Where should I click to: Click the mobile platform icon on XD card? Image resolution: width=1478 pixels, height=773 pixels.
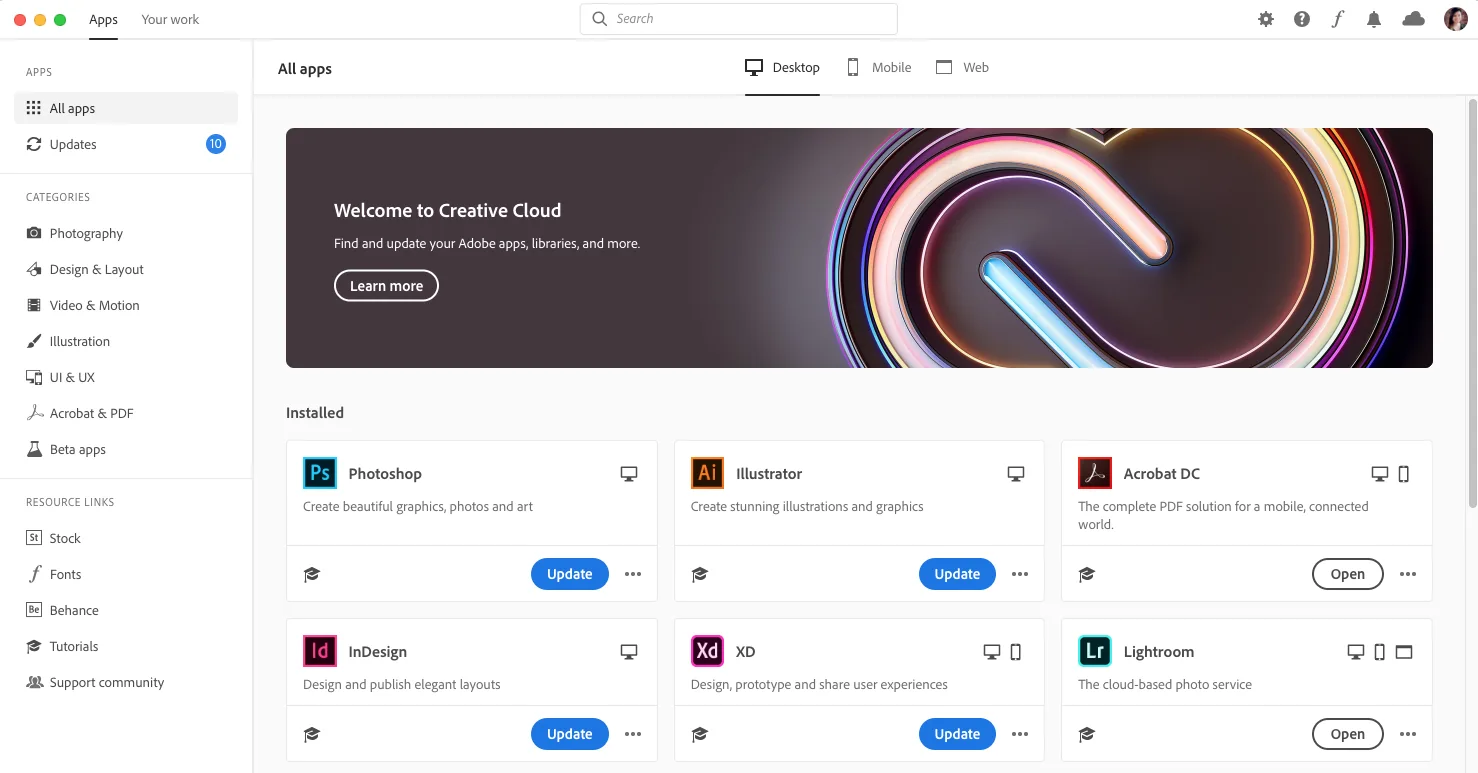click(1016, 652)
